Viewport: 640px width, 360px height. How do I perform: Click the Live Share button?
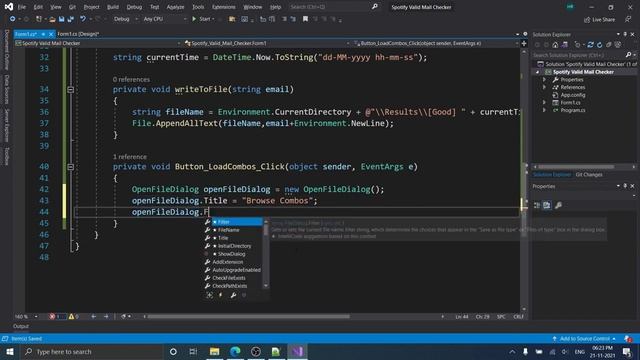(599, 20)
